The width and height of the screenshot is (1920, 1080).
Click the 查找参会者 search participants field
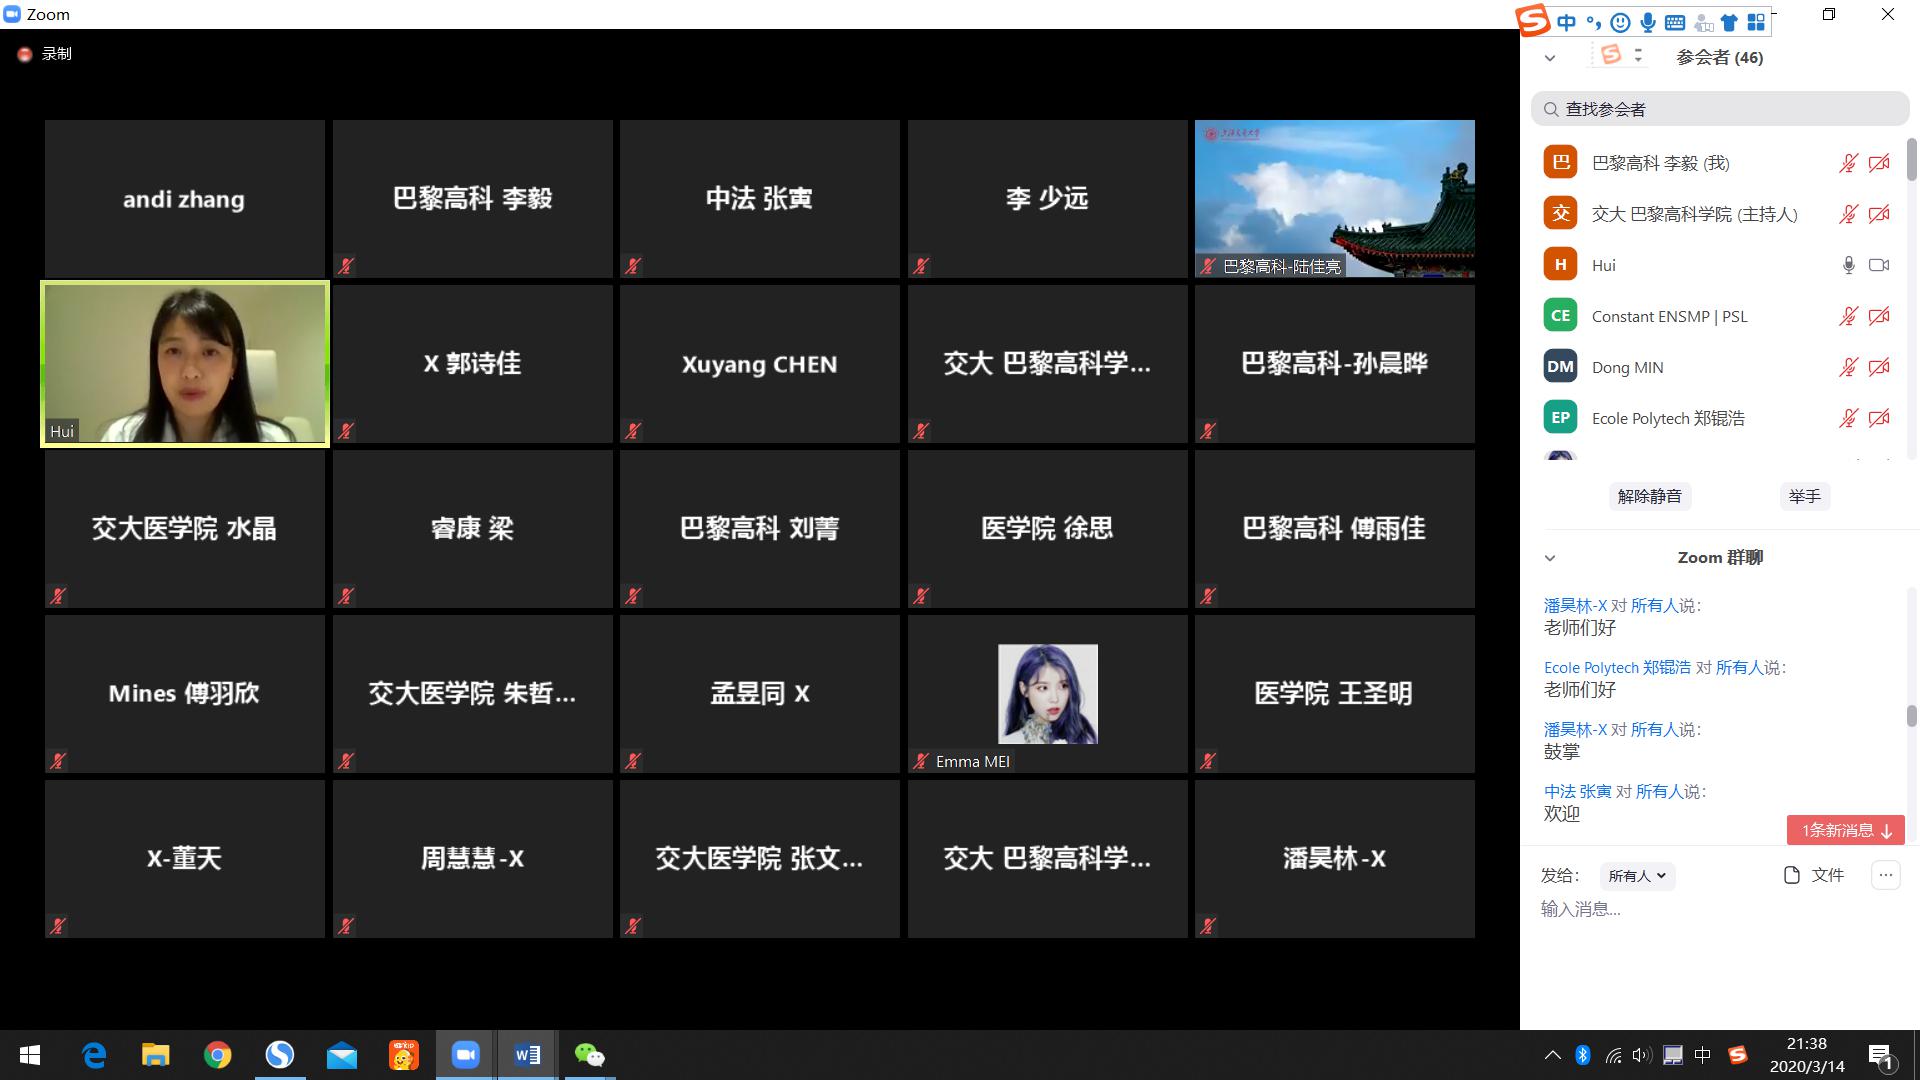[x=1720, y=109]
